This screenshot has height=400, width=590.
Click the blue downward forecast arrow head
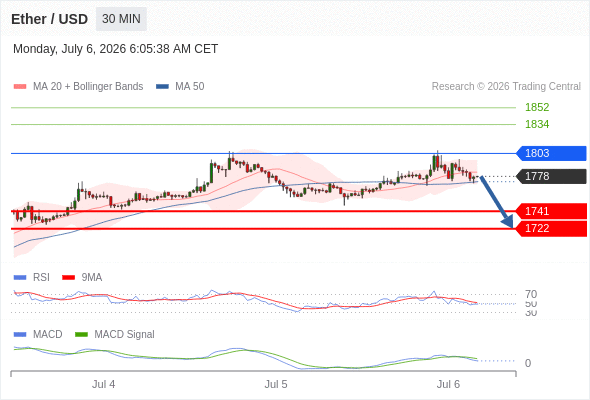pyautogui.click(x=508, y=222)
